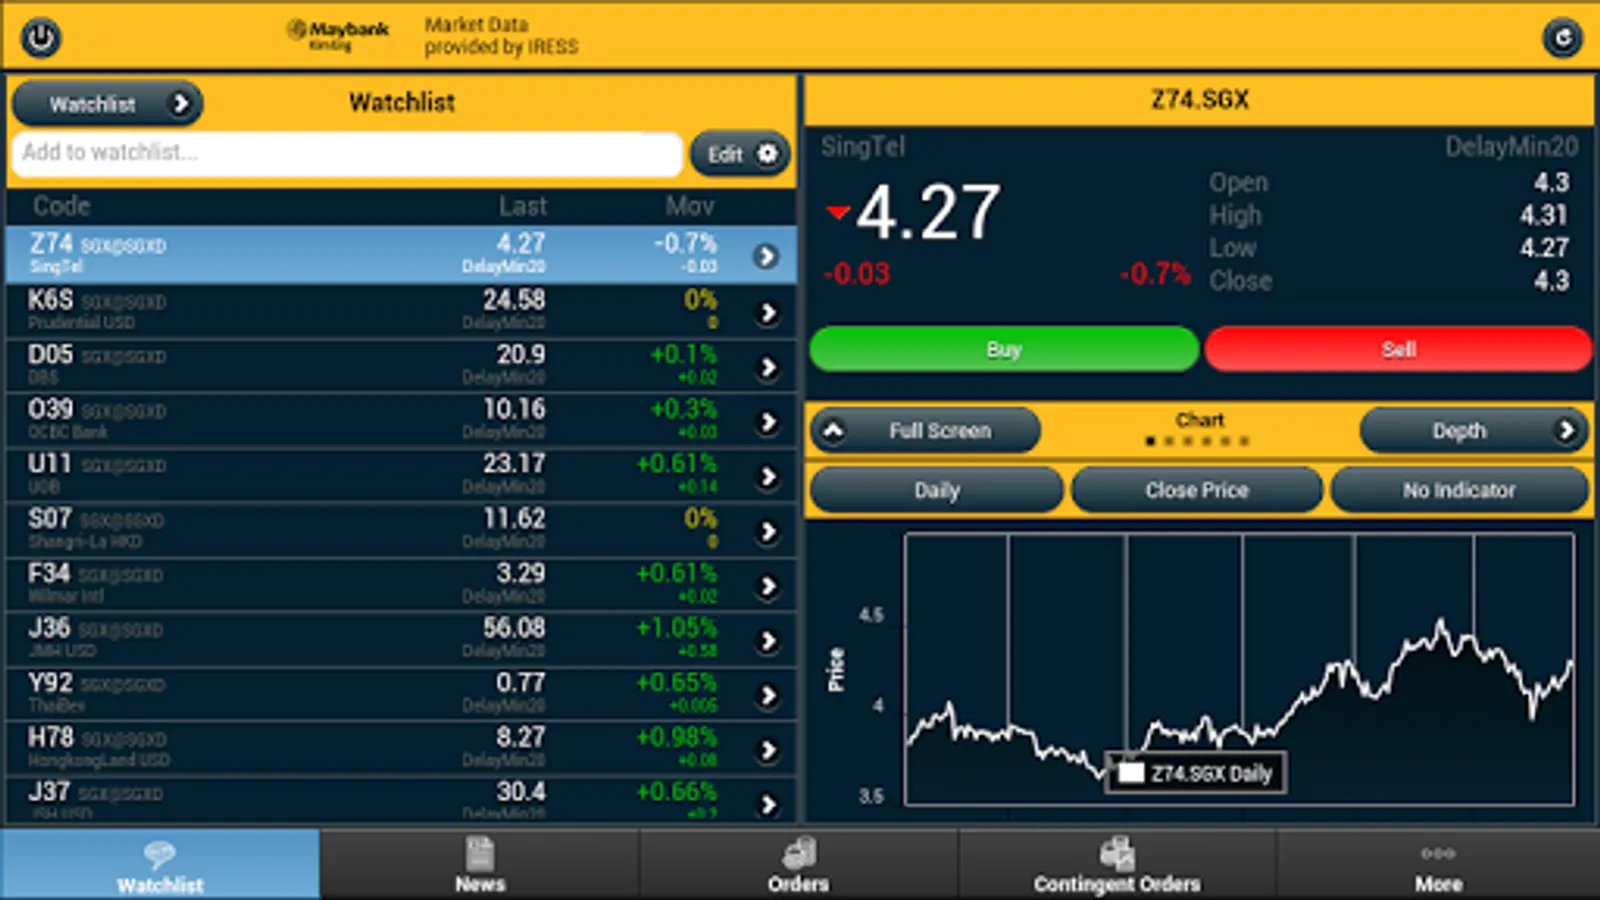Open the More tab
The image size is (1600, 900).
point(1438,864)
